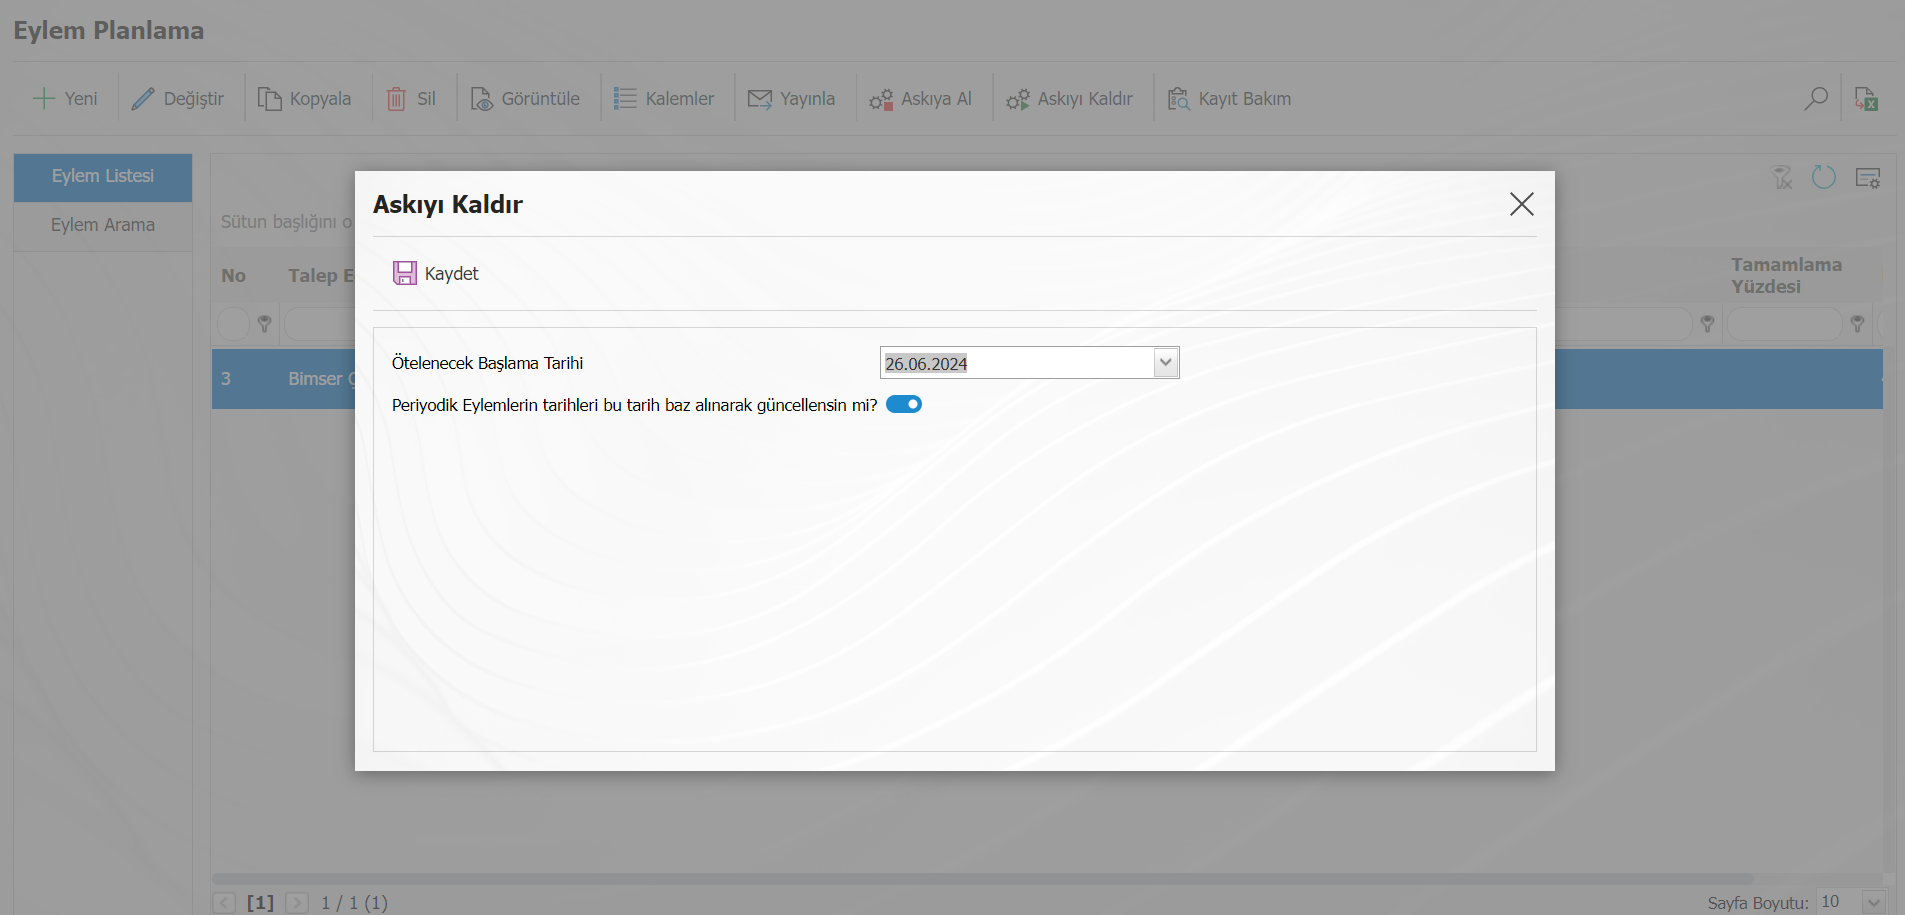Click the Yayınla envelope icon
The height and width of the screenshot is (915, 1905).
760,99
